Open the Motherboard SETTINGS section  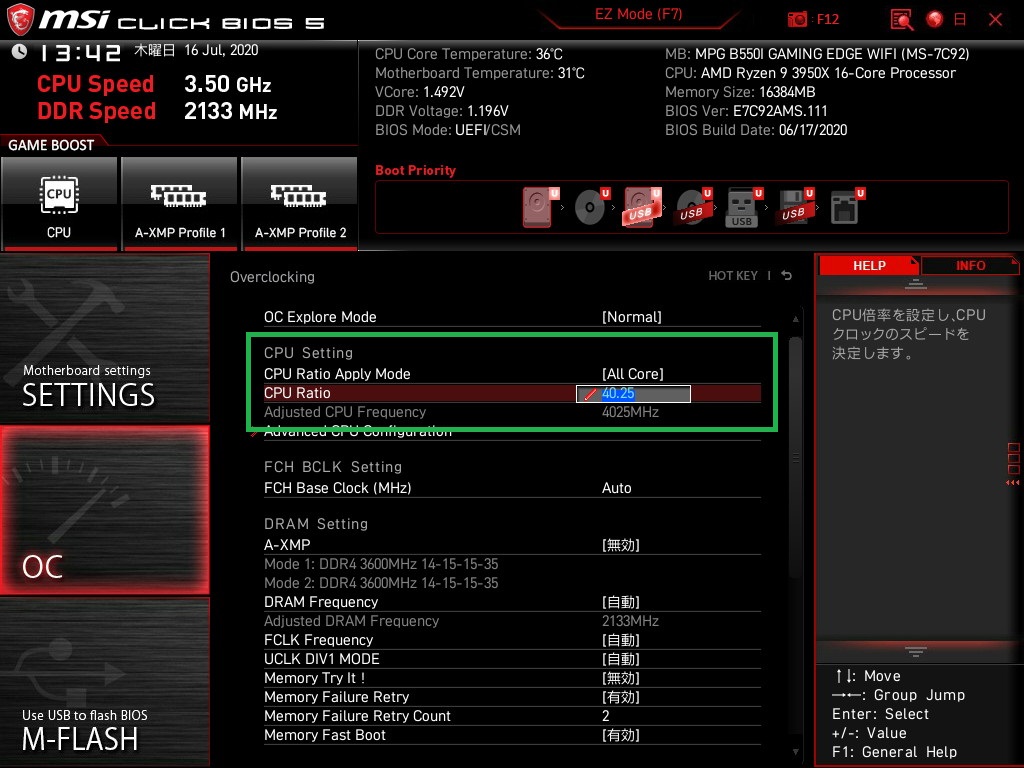pyautogui.click(x=104, y=338)
